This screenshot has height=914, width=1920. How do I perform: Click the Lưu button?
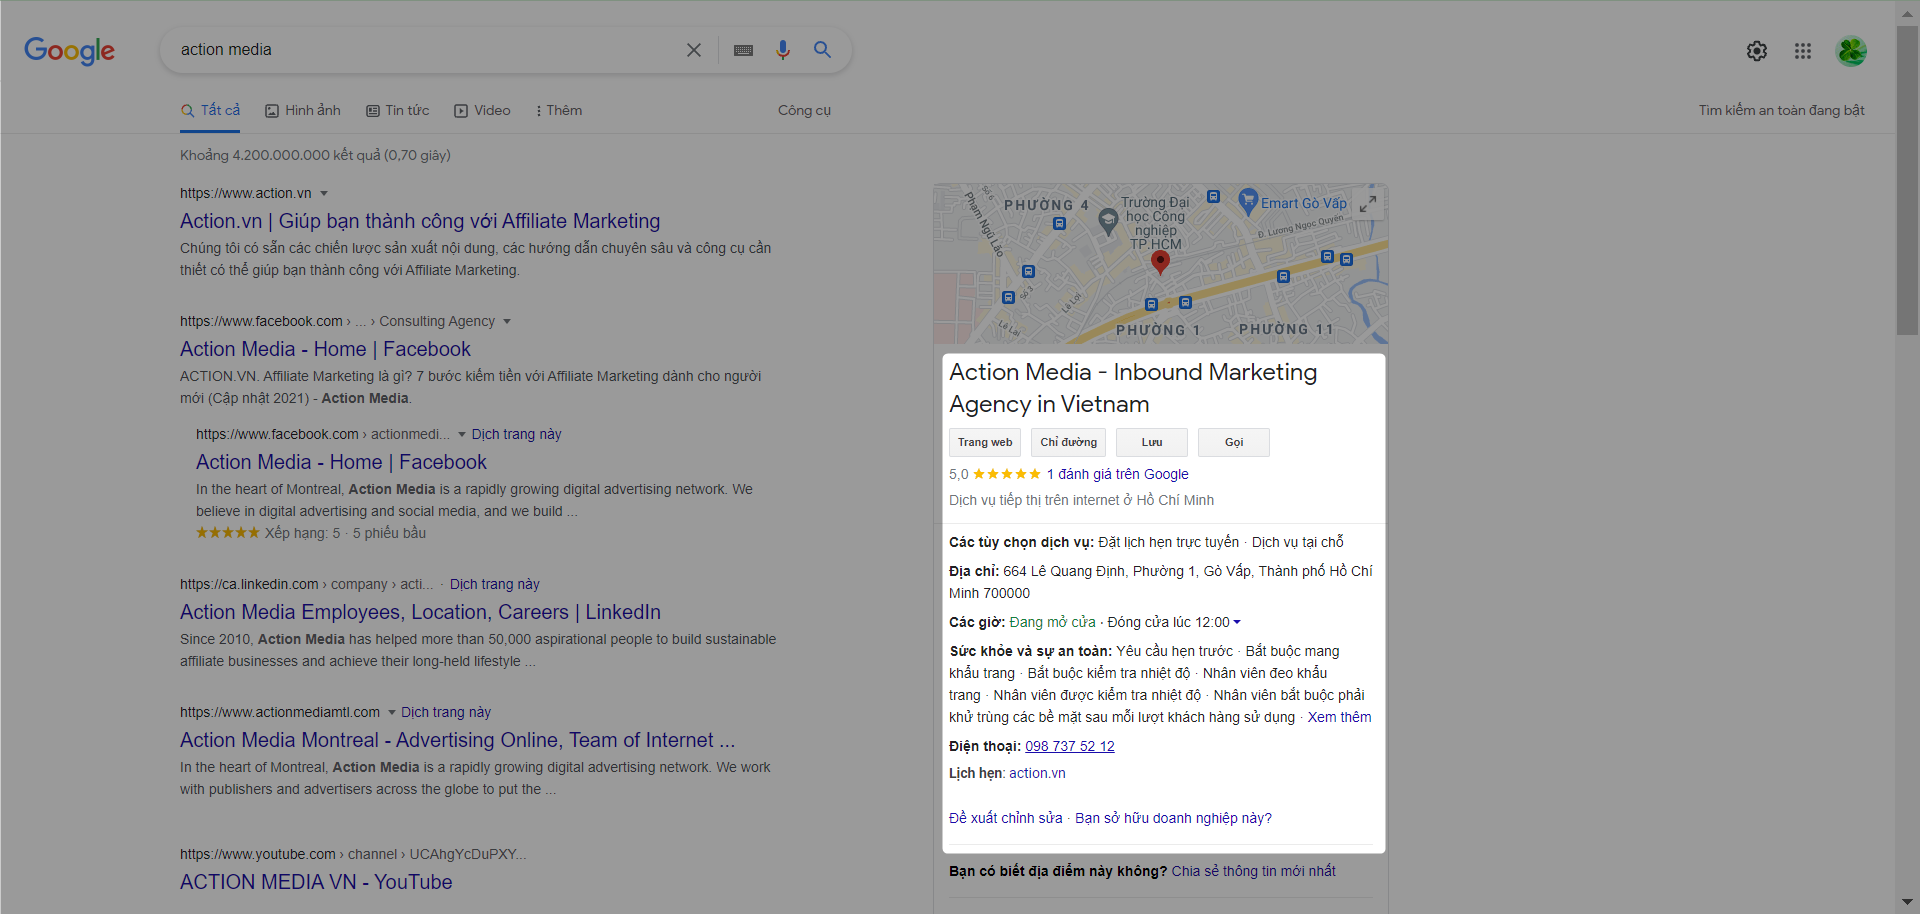1152,442
